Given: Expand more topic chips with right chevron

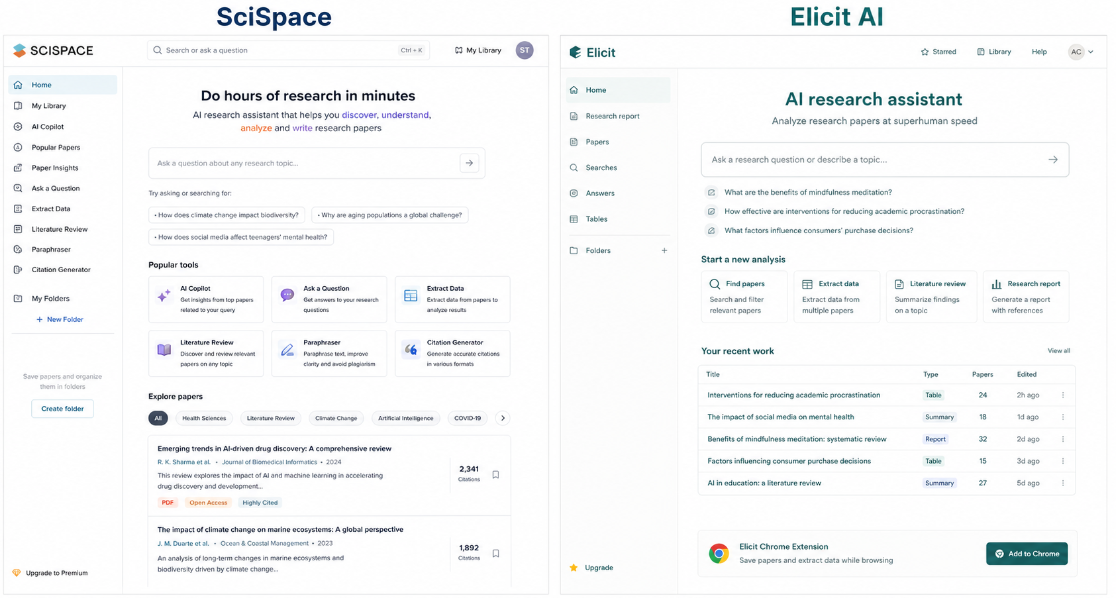Looking at the screenshot, I should pyautogui.click(x=503, y=418).
